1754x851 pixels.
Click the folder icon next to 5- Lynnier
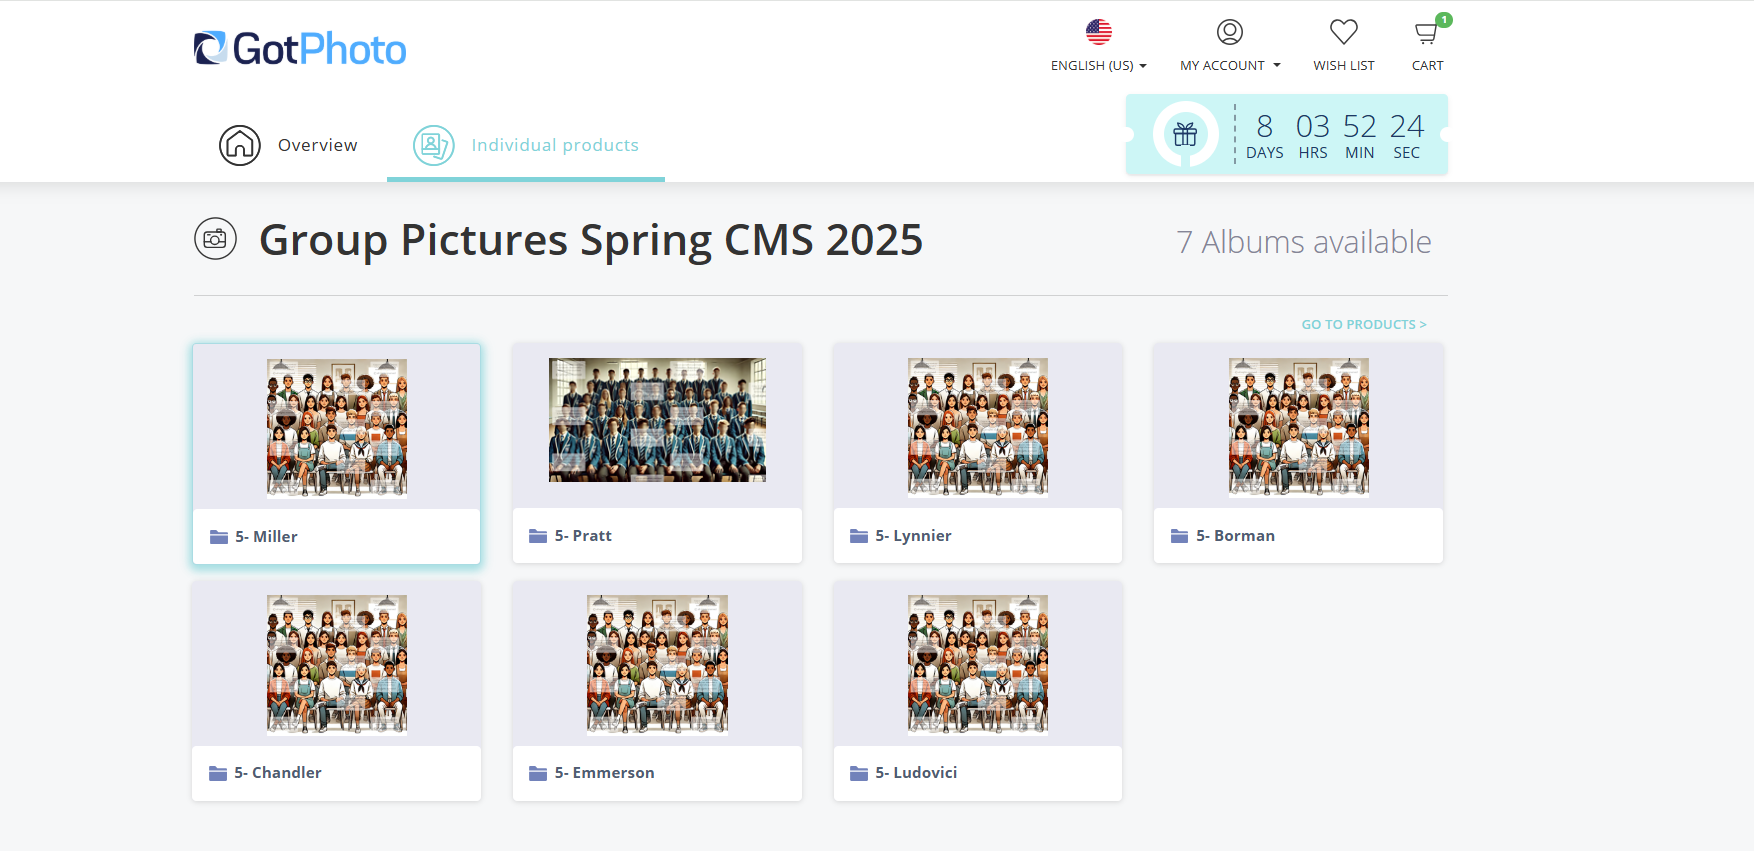(859, 536)
